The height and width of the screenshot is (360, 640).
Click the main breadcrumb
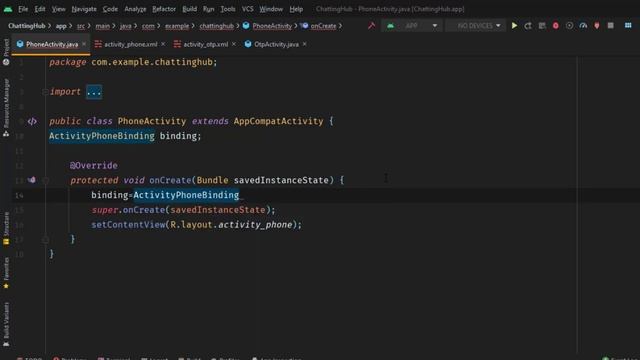102,26
